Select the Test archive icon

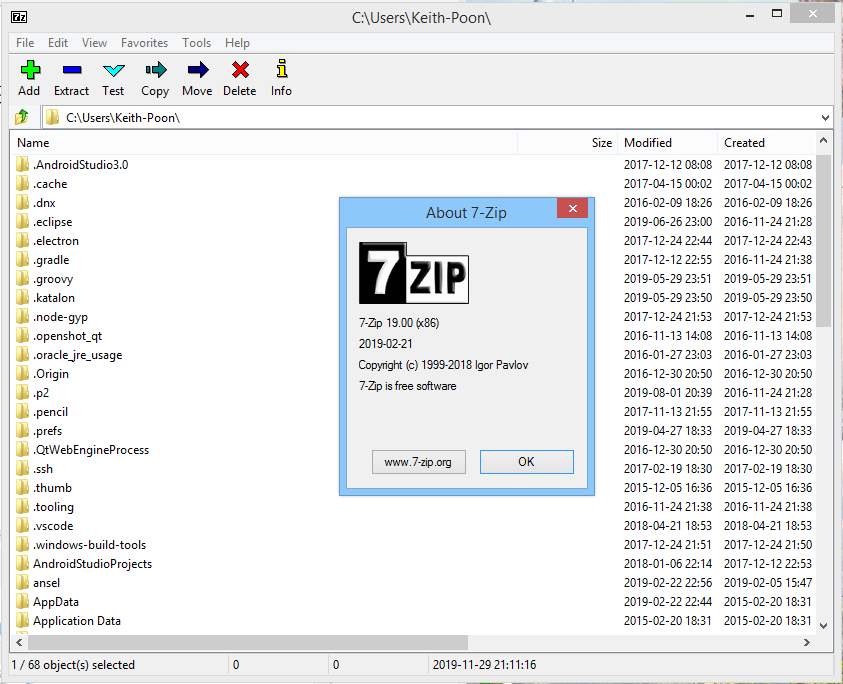pyautogui.click(x=113, y=78)
